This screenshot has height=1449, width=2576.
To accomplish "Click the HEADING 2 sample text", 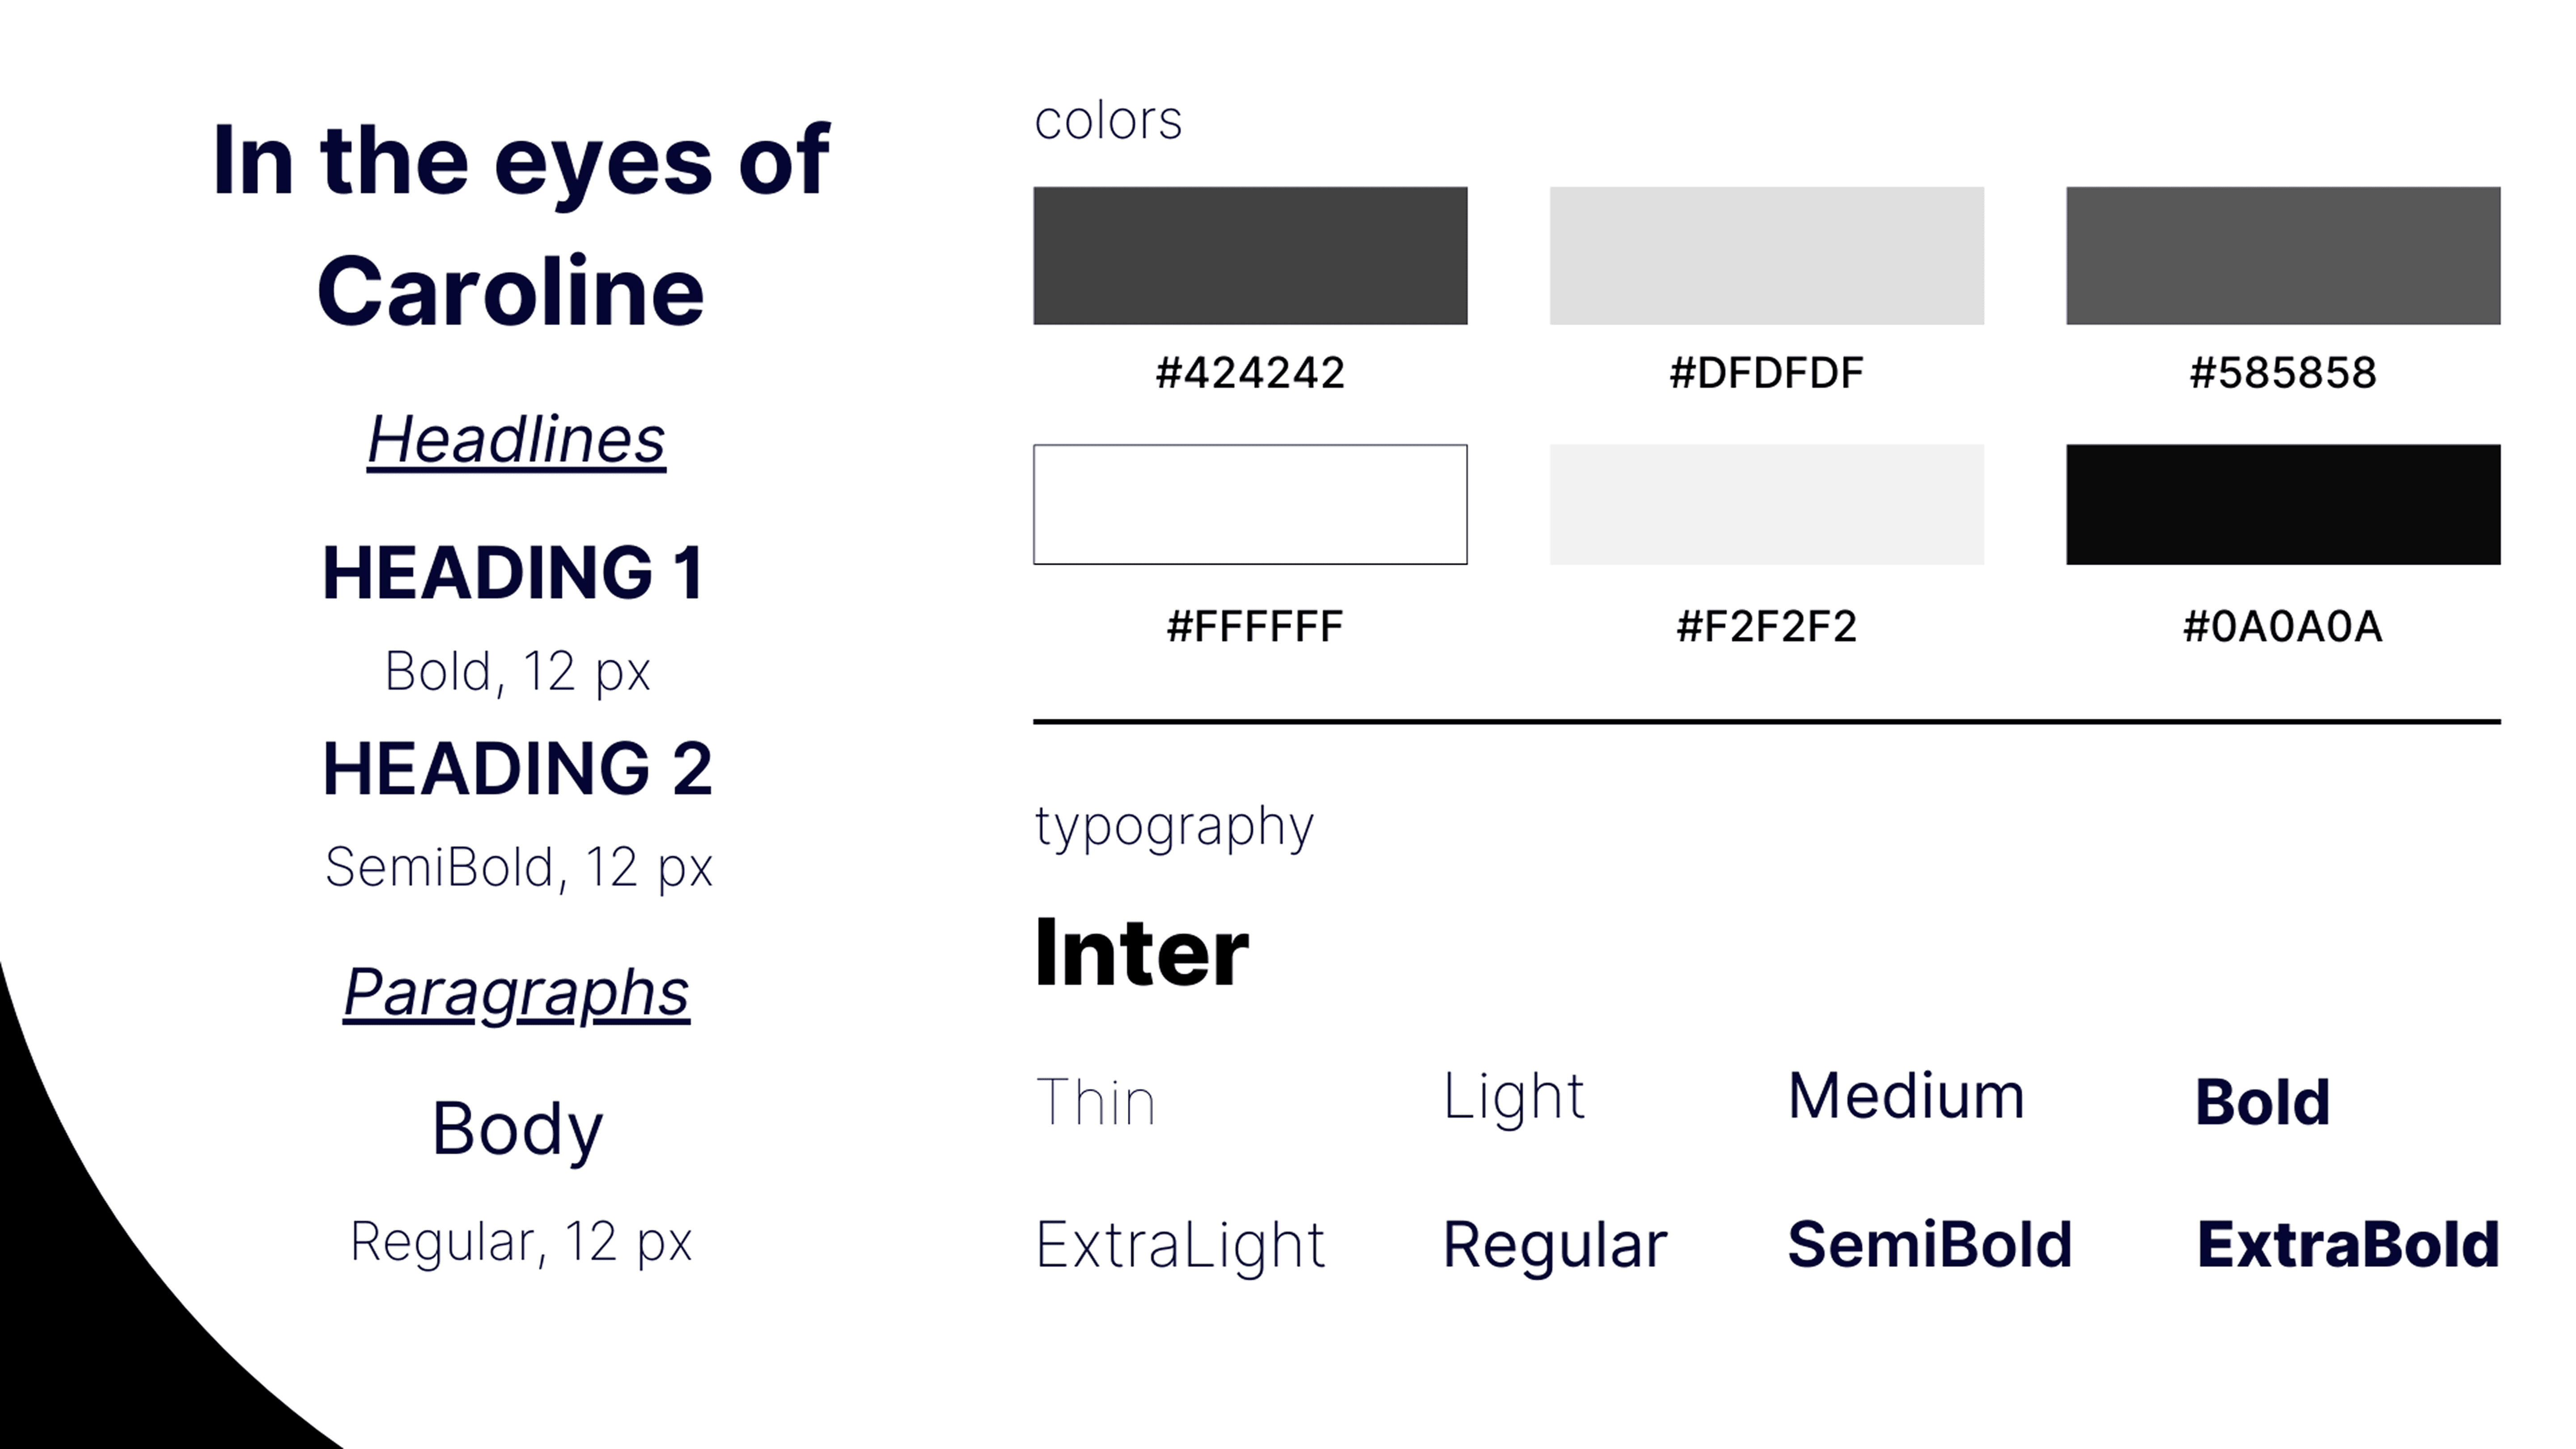I will click(x=517, y=768).
